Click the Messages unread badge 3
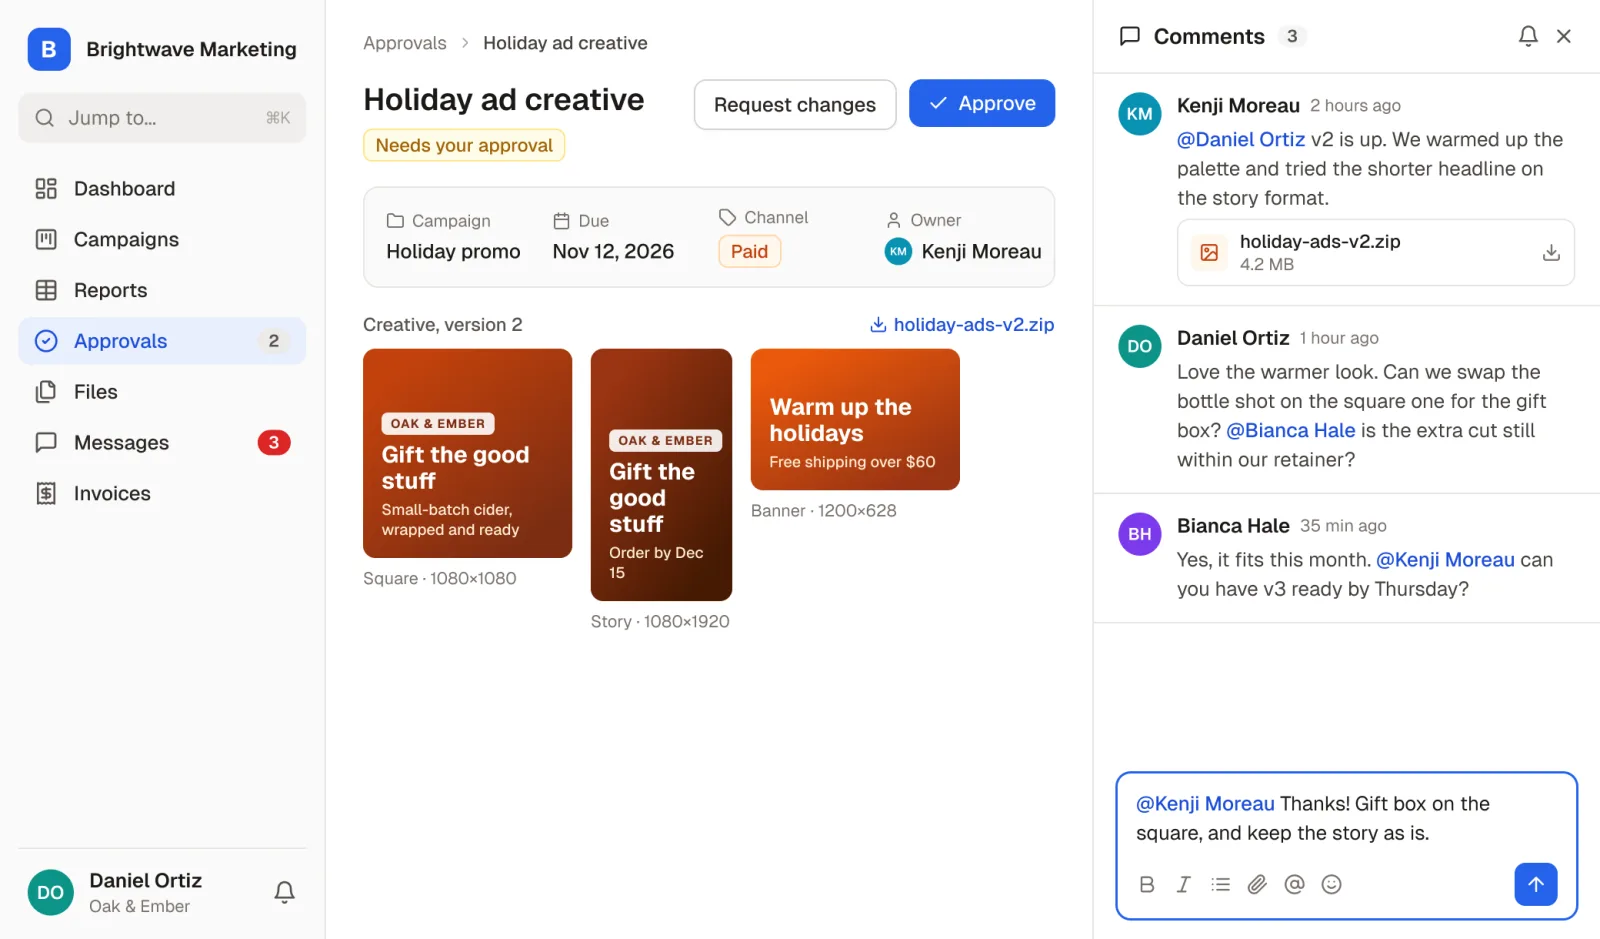 274,443
